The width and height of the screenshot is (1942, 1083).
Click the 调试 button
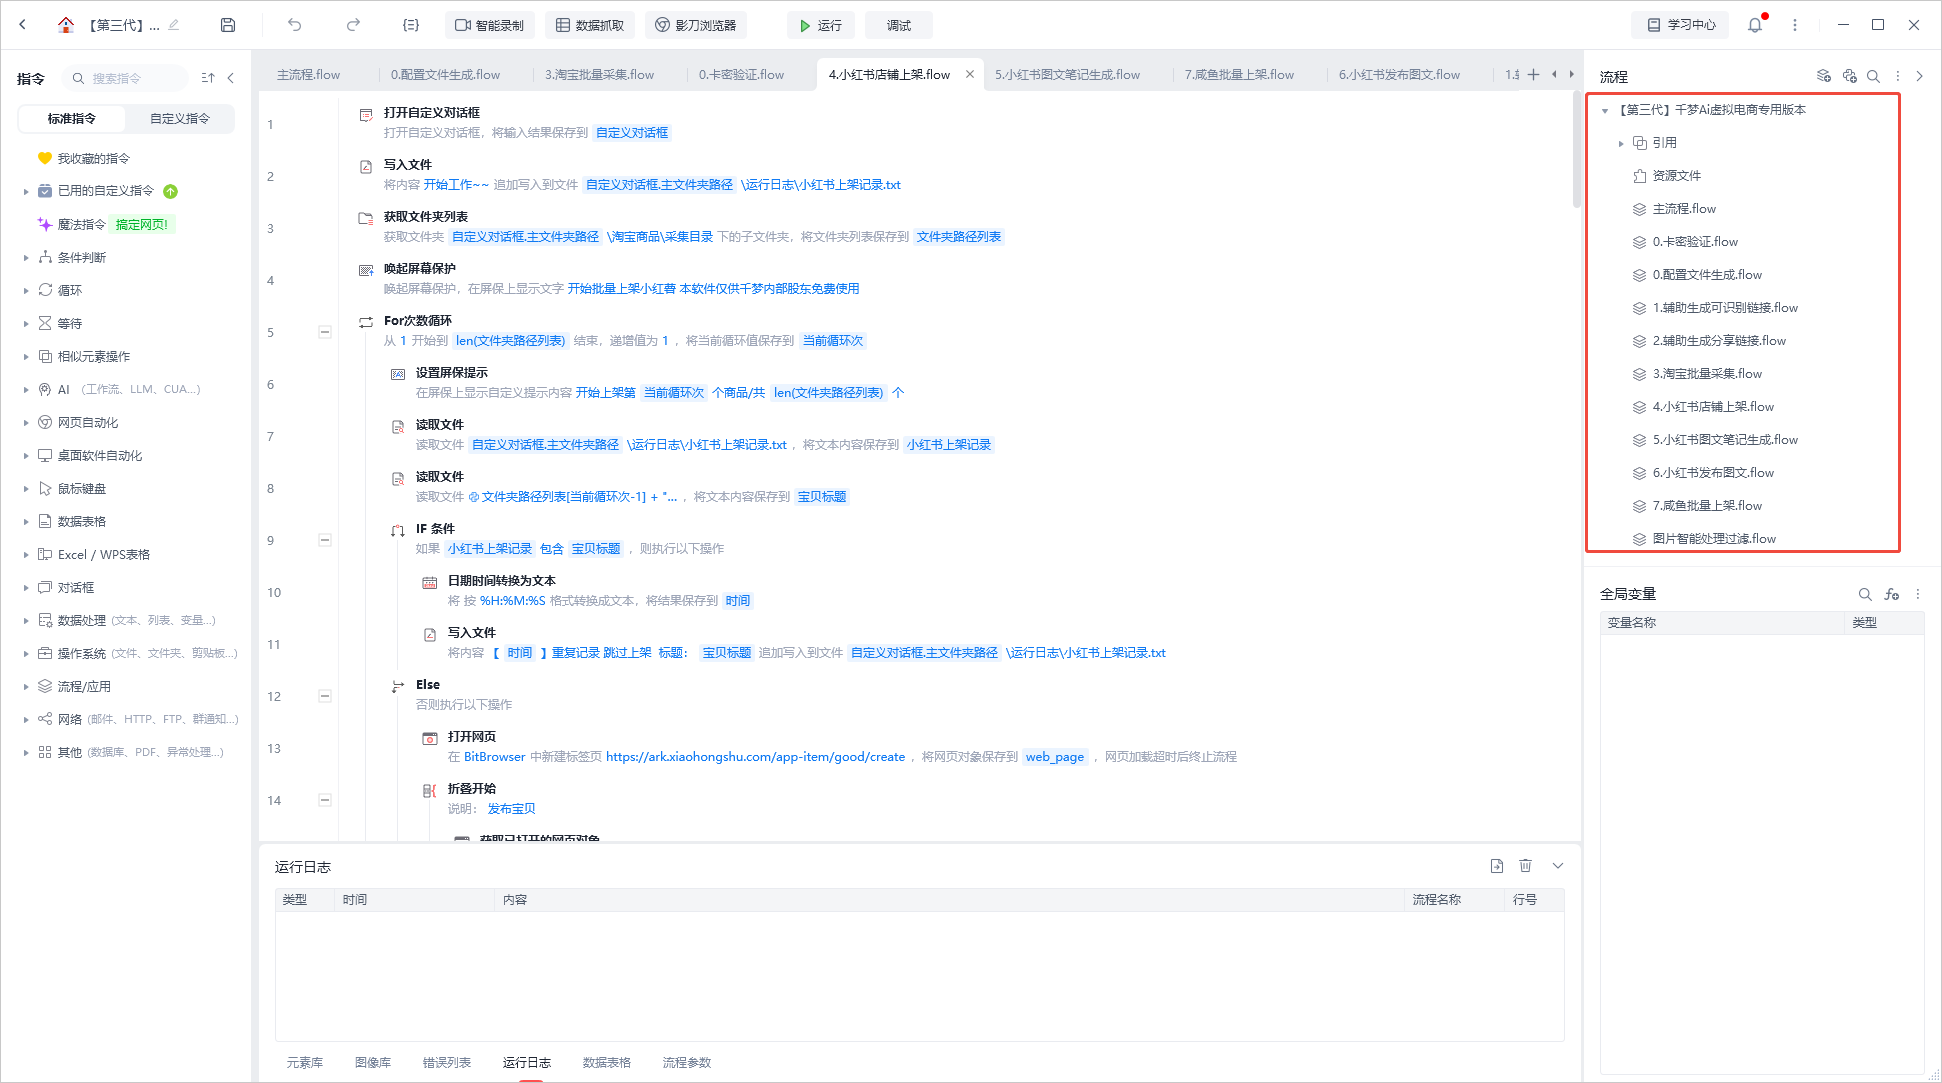tap(898, 25)
